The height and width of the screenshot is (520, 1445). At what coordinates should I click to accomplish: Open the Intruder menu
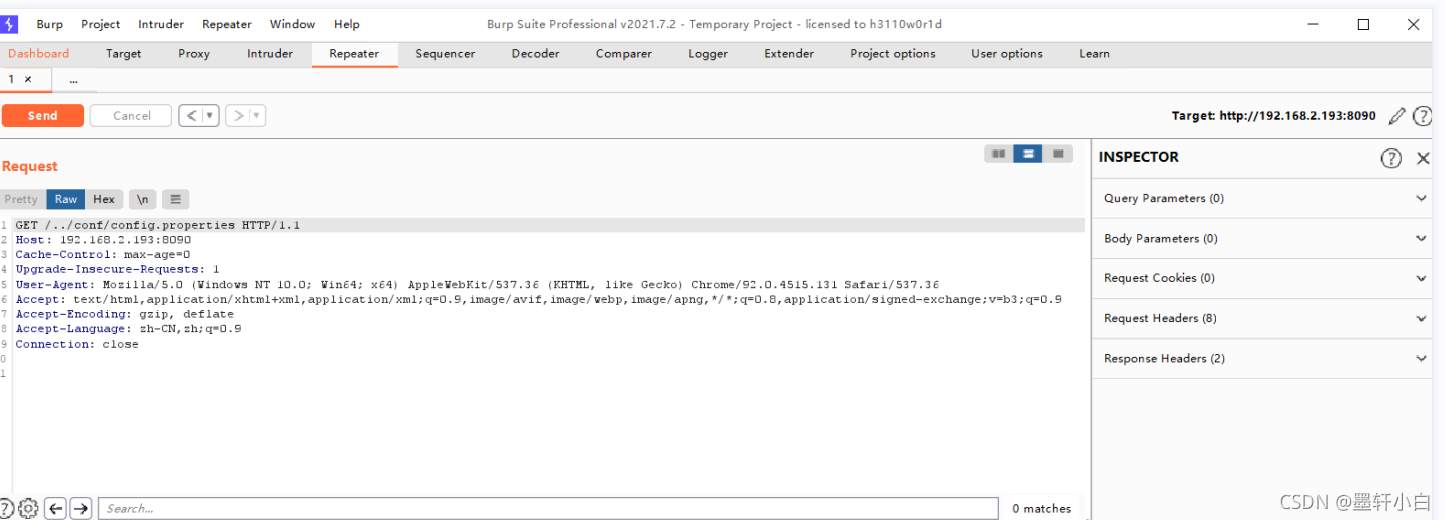(161, 24)
